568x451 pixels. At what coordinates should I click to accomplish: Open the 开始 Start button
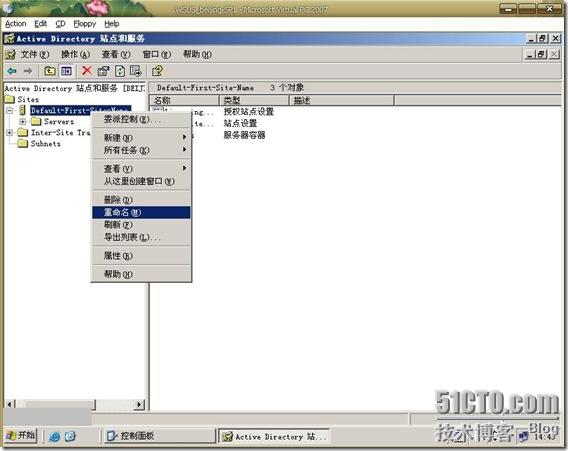tap(21, 435)
